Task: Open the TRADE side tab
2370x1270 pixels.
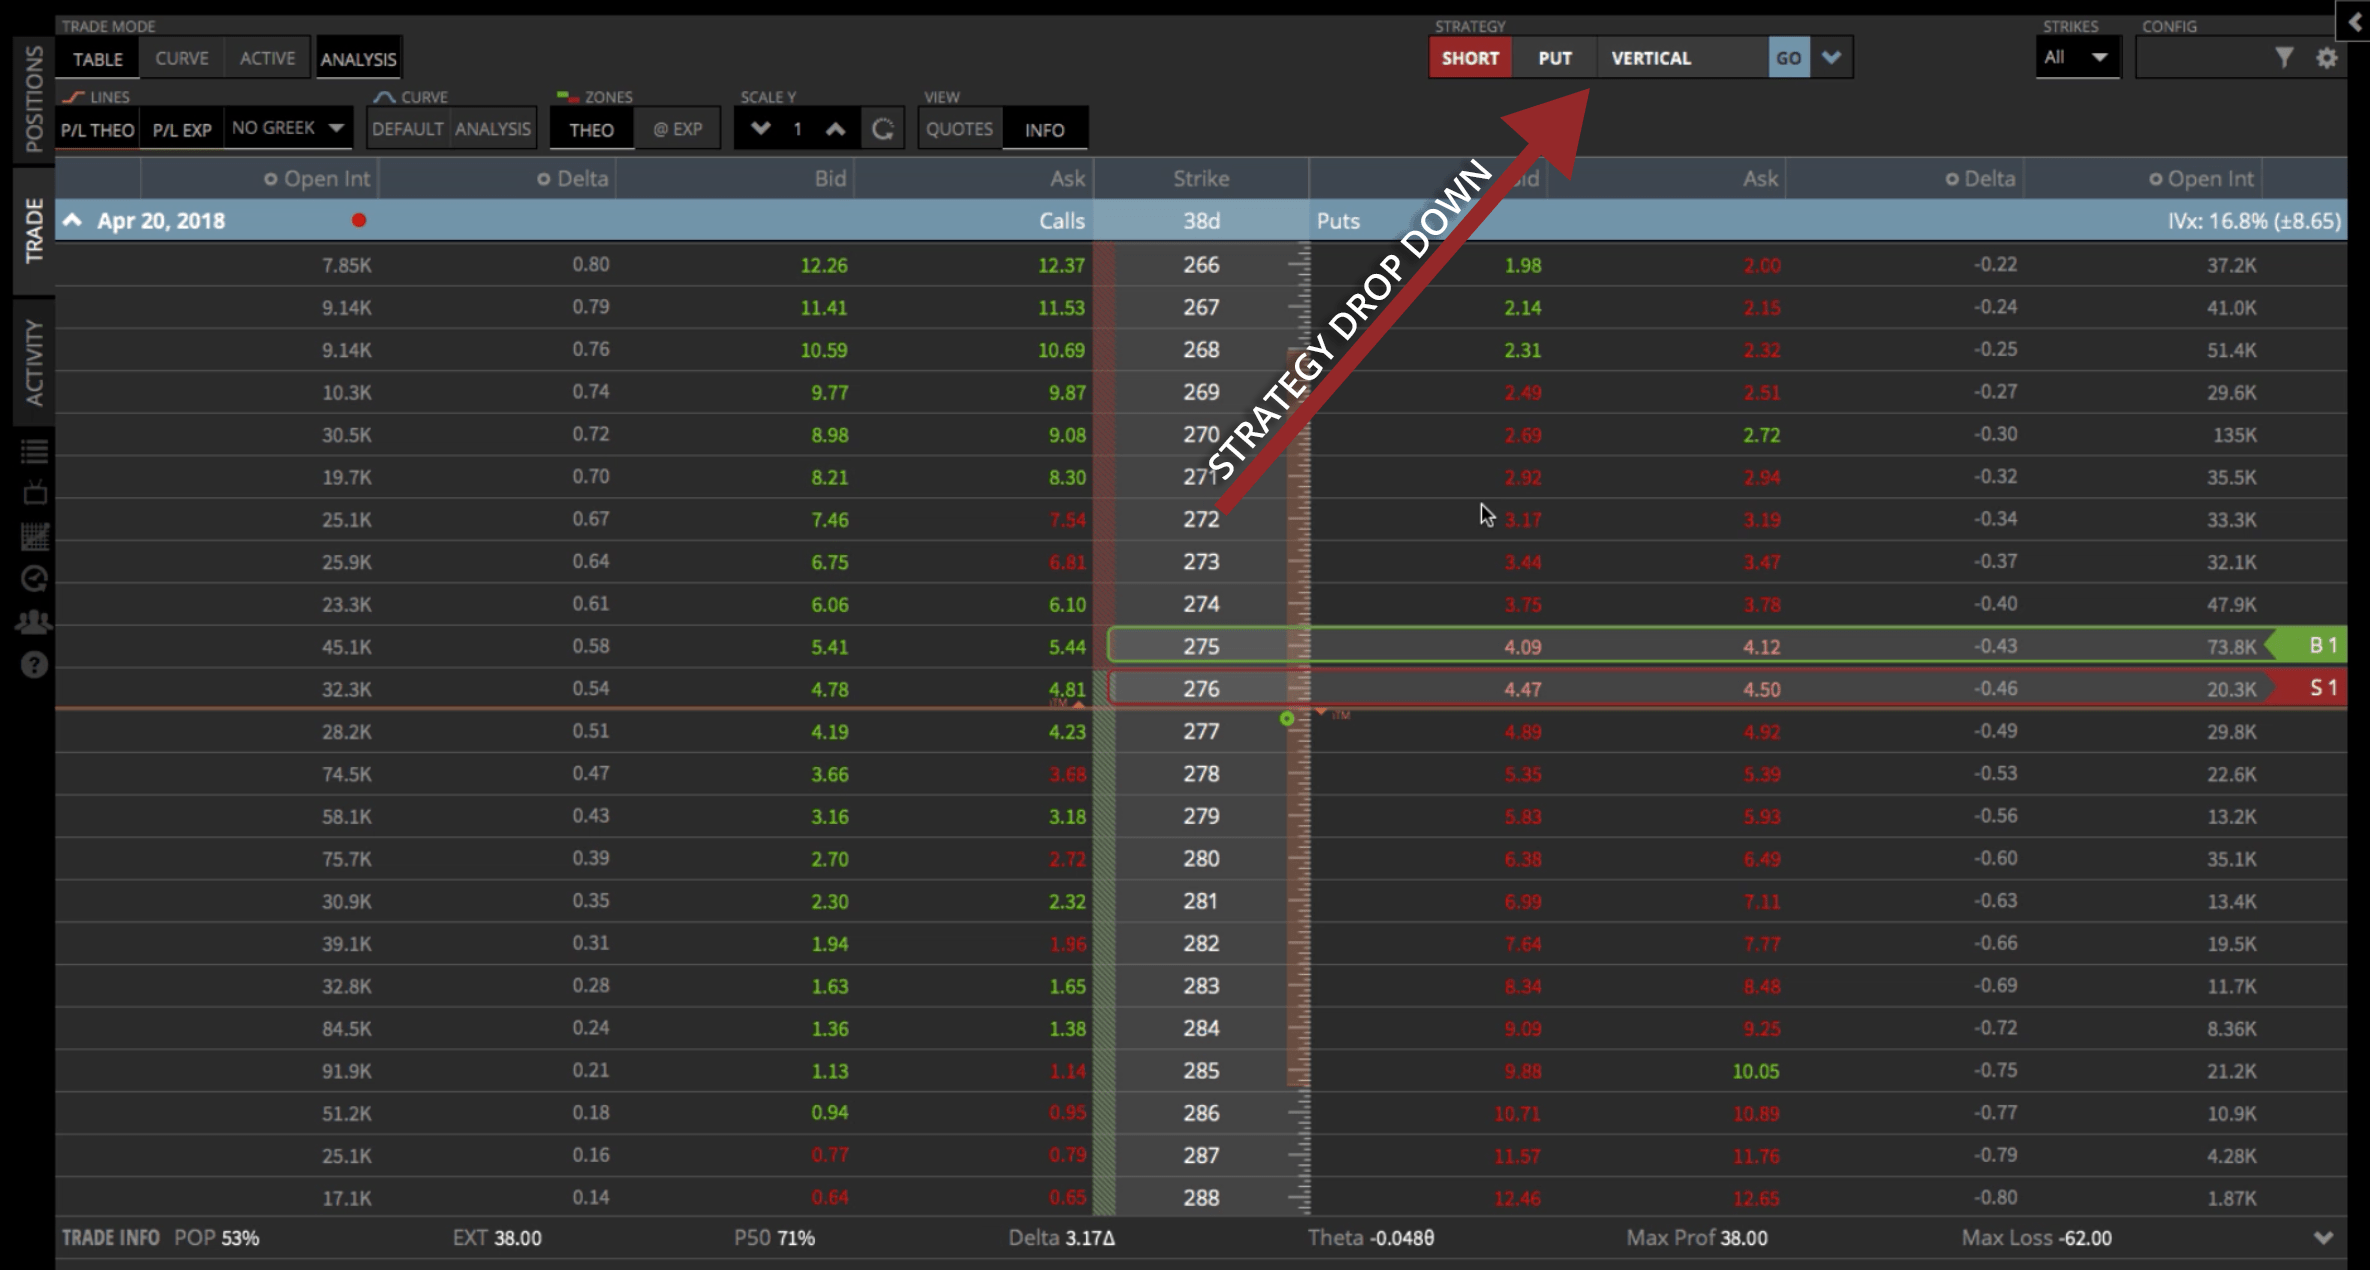Action: coord(34,231)
